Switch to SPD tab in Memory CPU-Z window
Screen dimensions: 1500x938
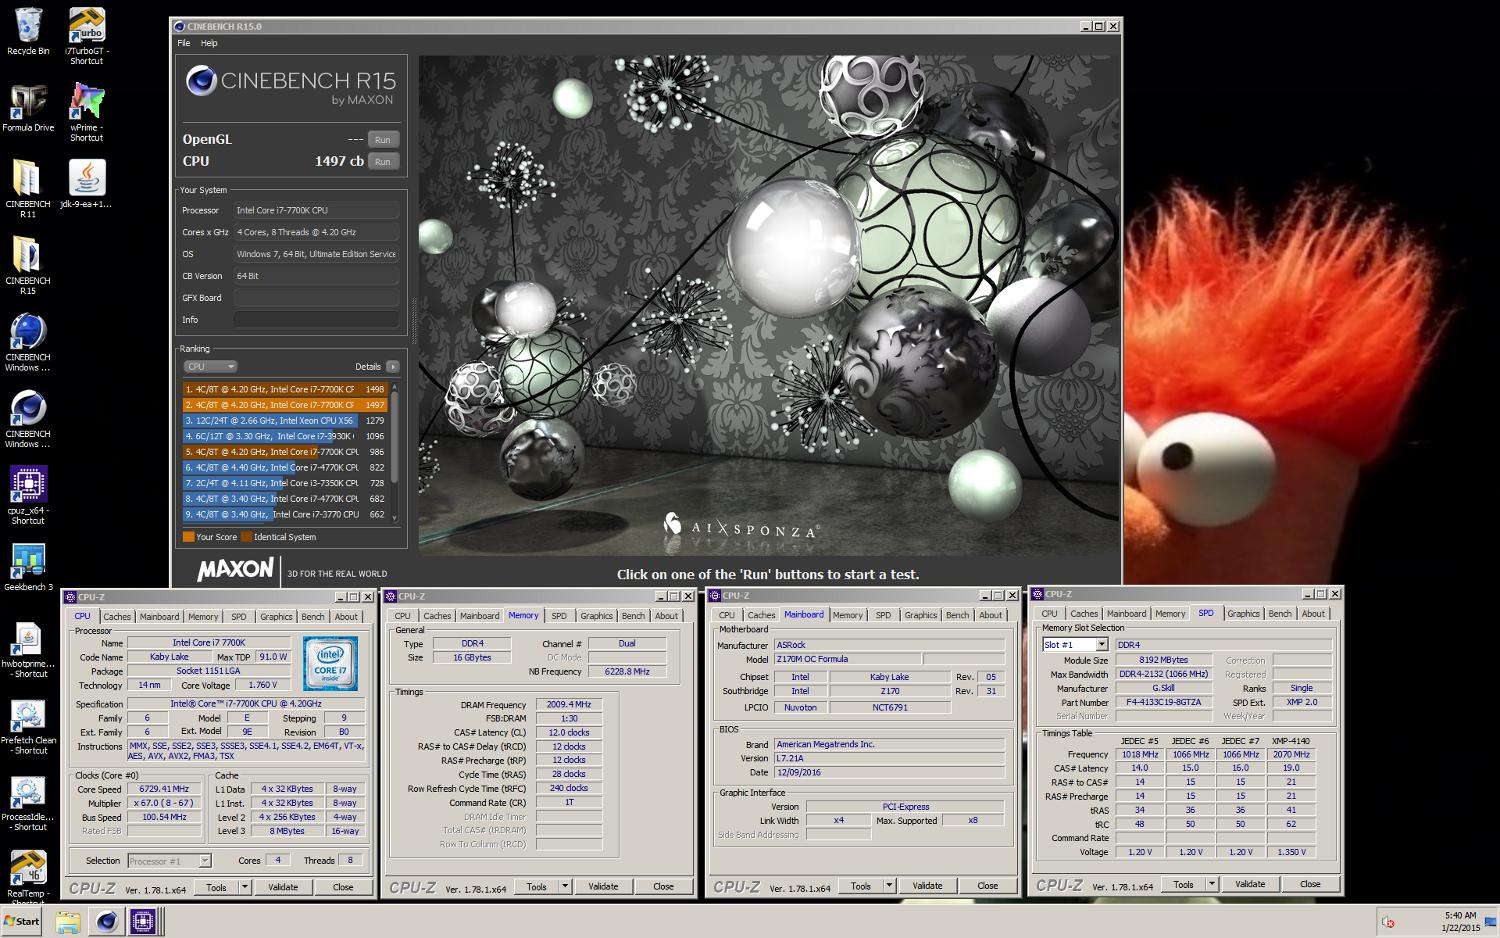click(x=559, y=616)
